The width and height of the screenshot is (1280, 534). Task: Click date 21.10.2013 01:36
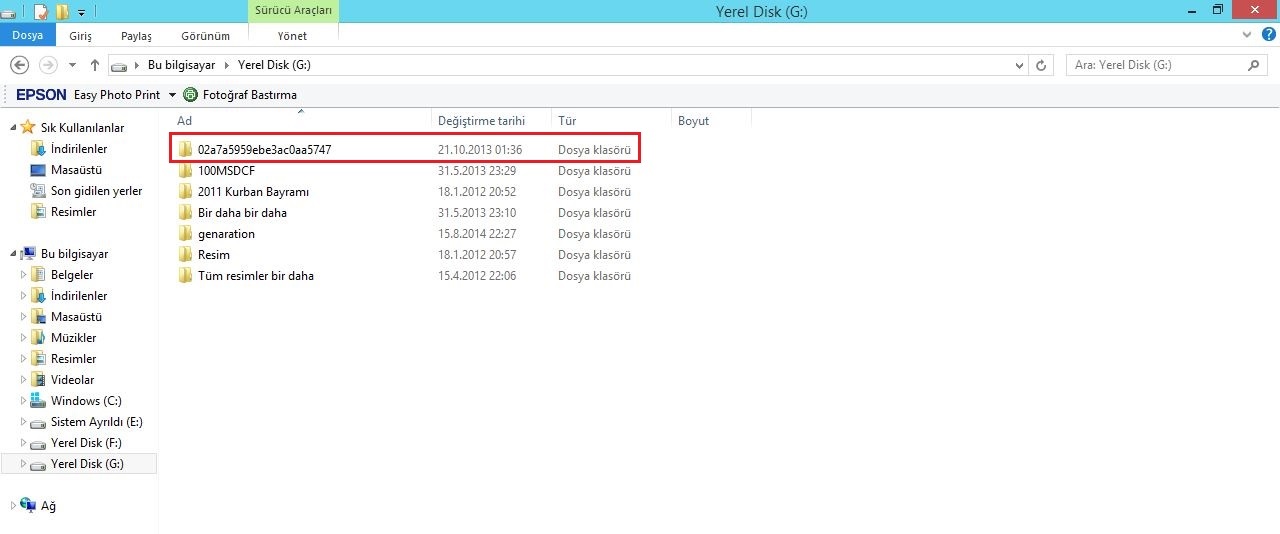pyautogui.click(x=480, y=149)
